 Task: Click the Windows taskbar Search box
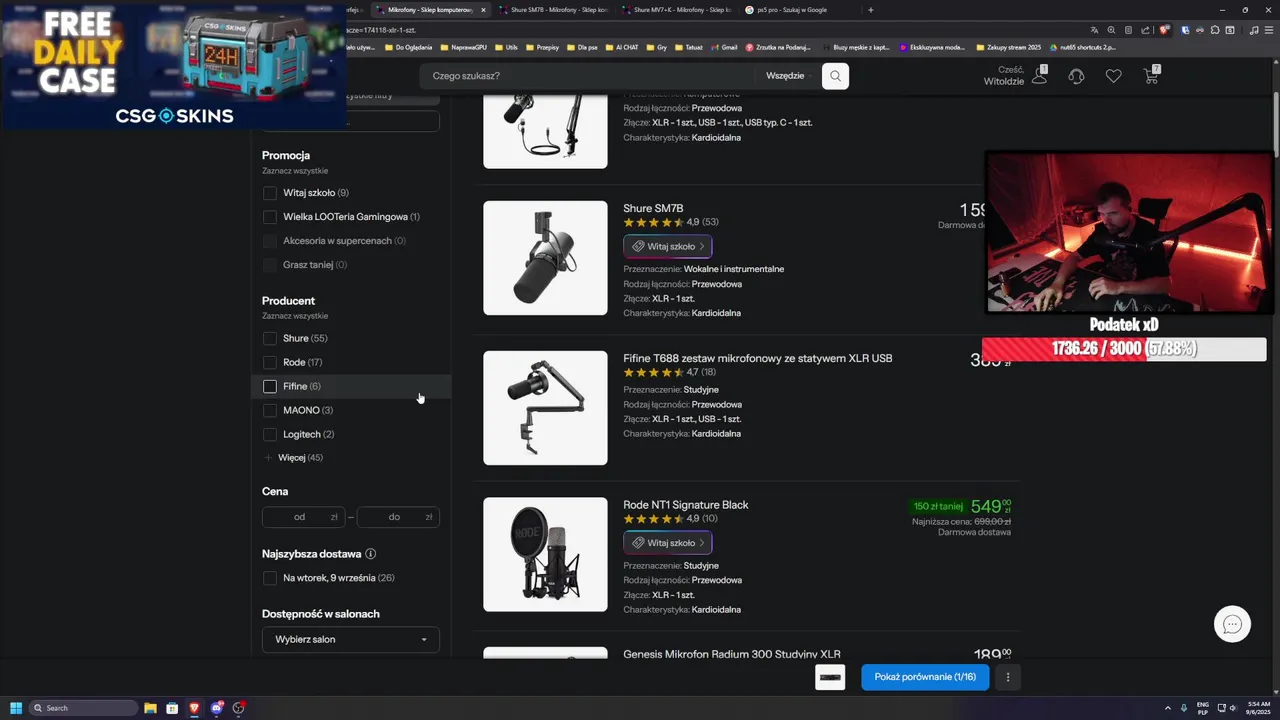click(84, 708)
